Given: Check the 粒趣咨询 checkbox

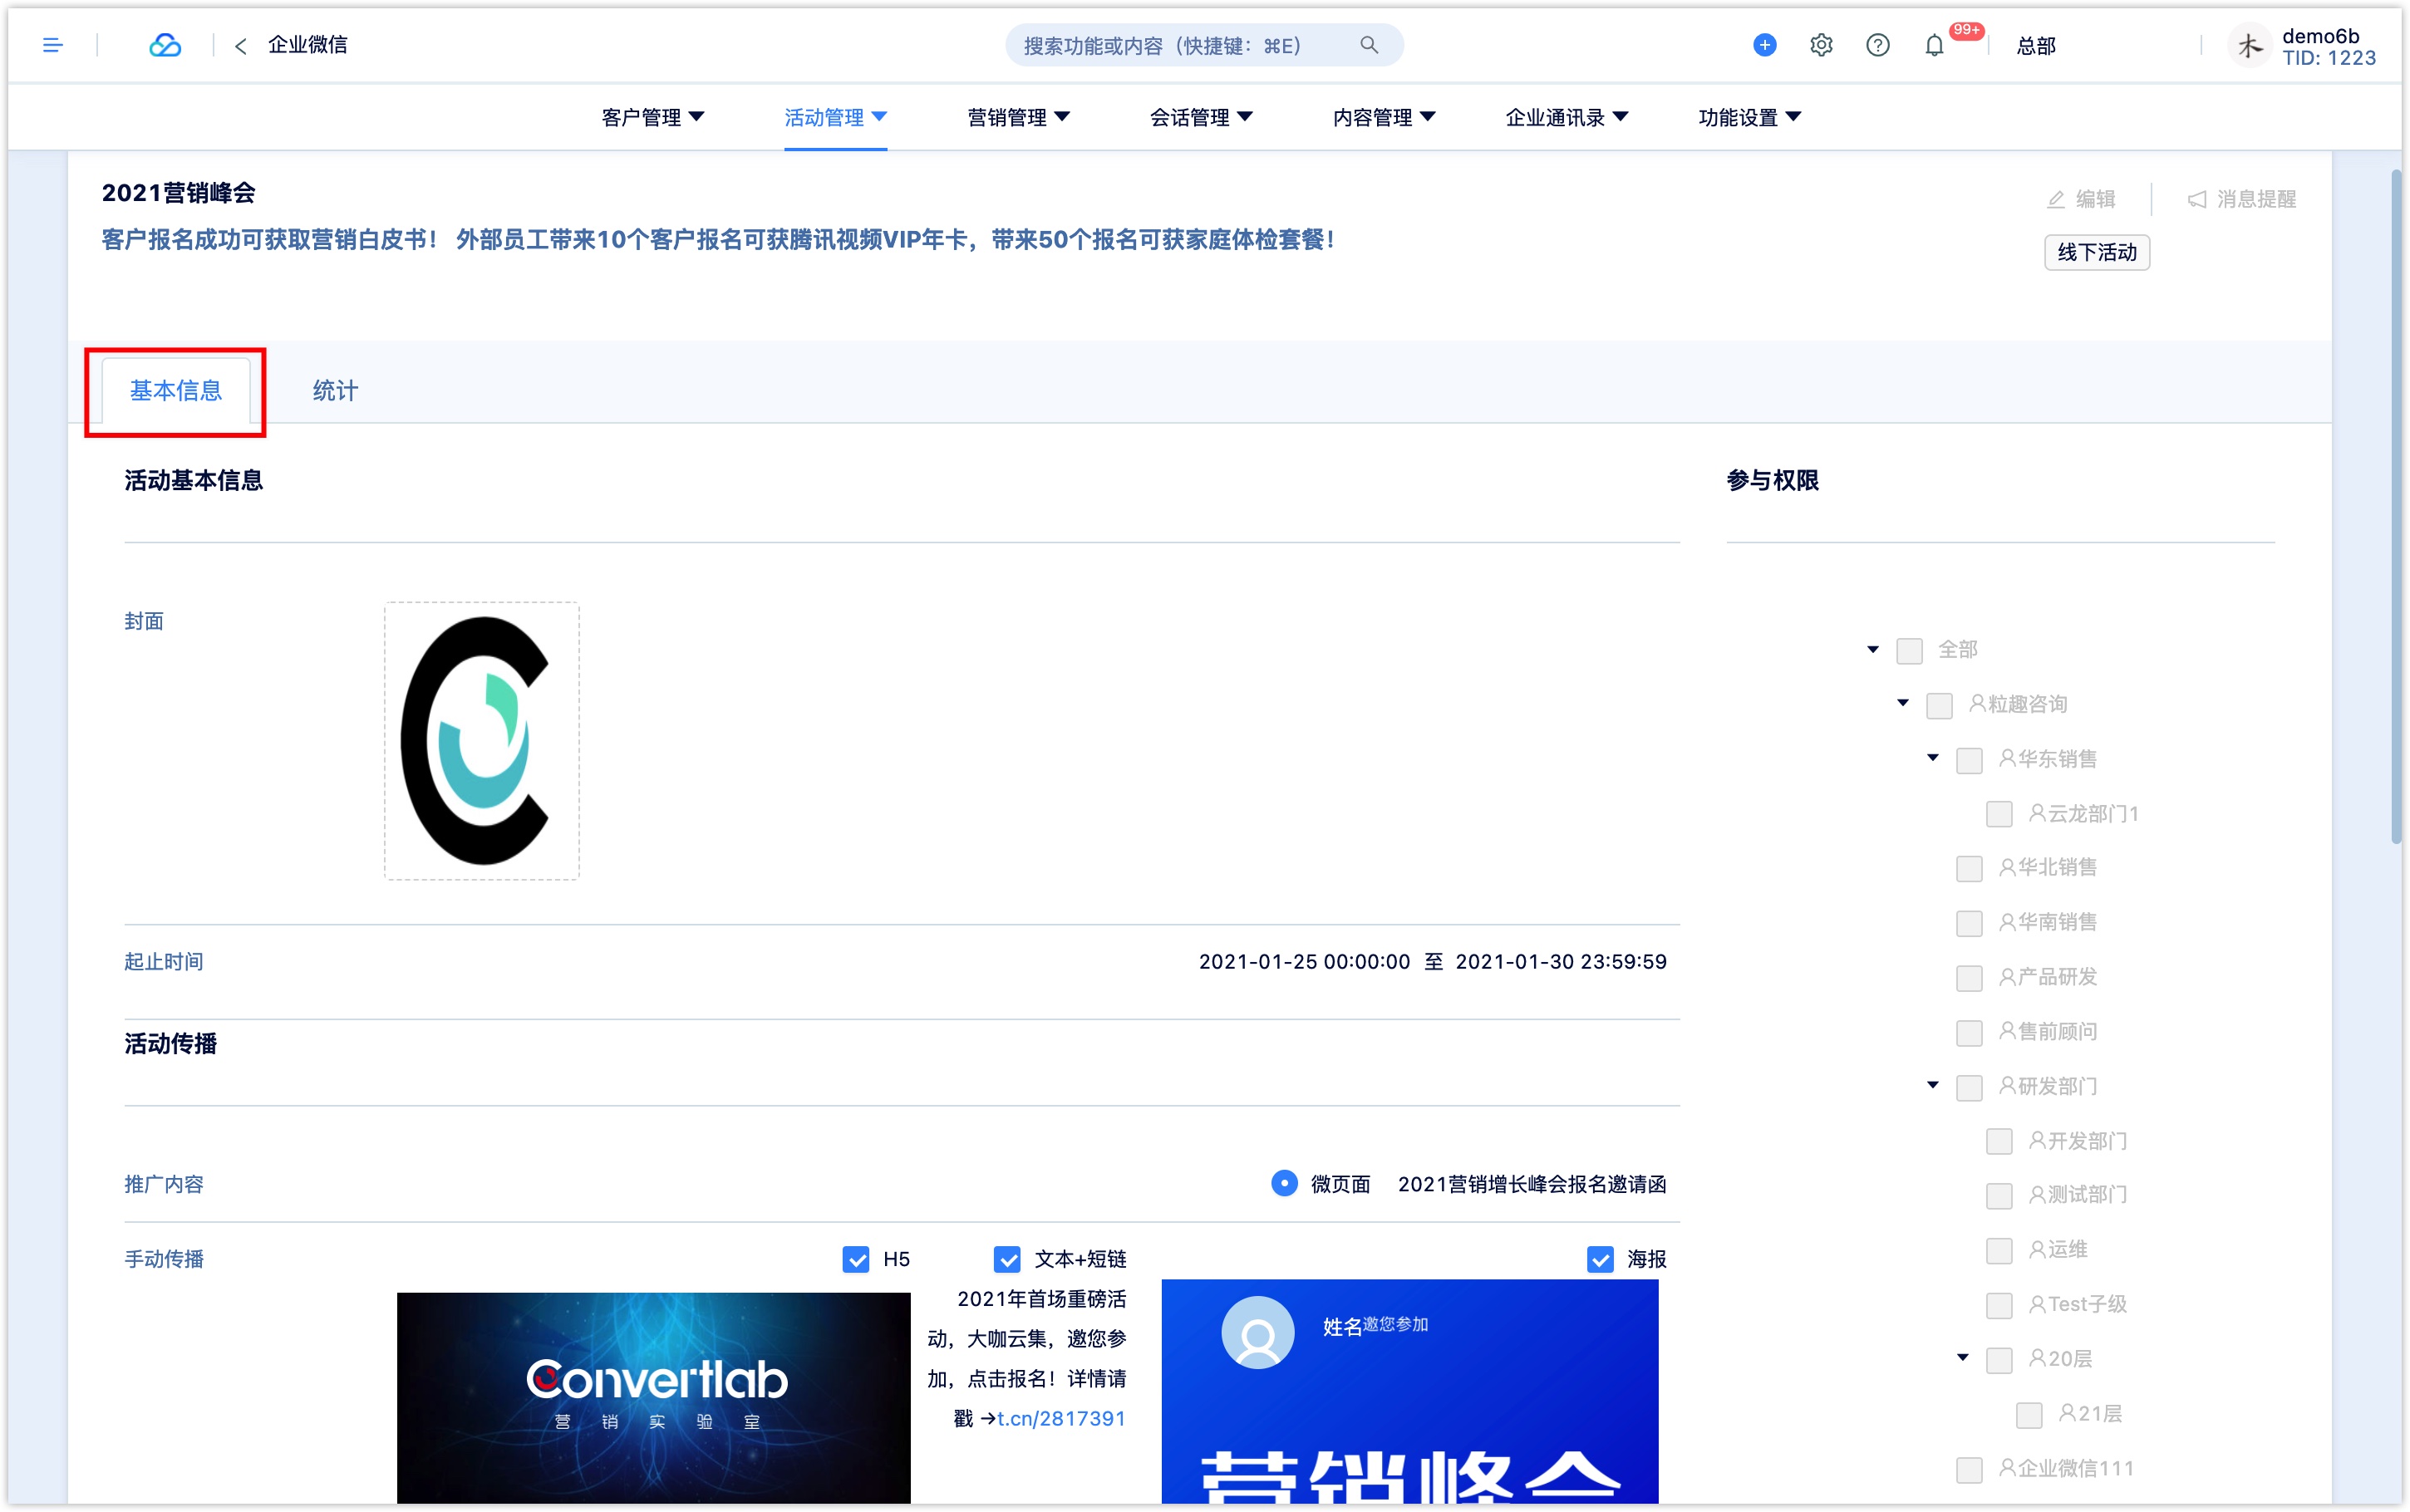Looking at the screenshot, I should 1939,705.
